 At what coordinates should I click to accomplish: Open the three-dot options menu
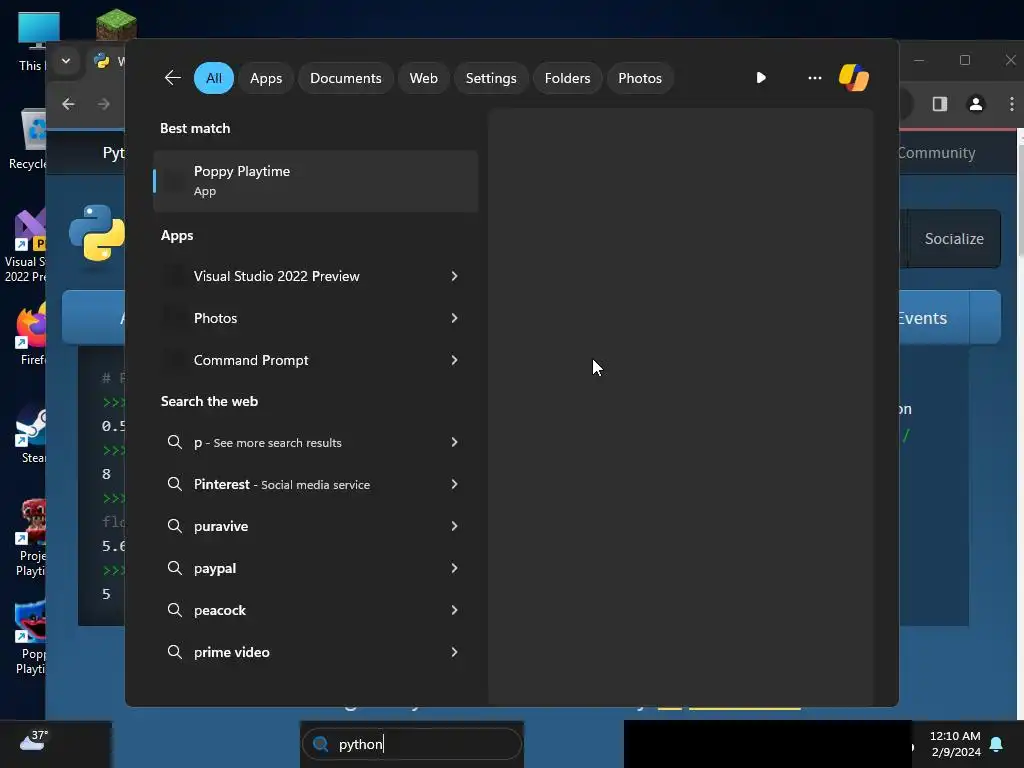pos(814,78)
